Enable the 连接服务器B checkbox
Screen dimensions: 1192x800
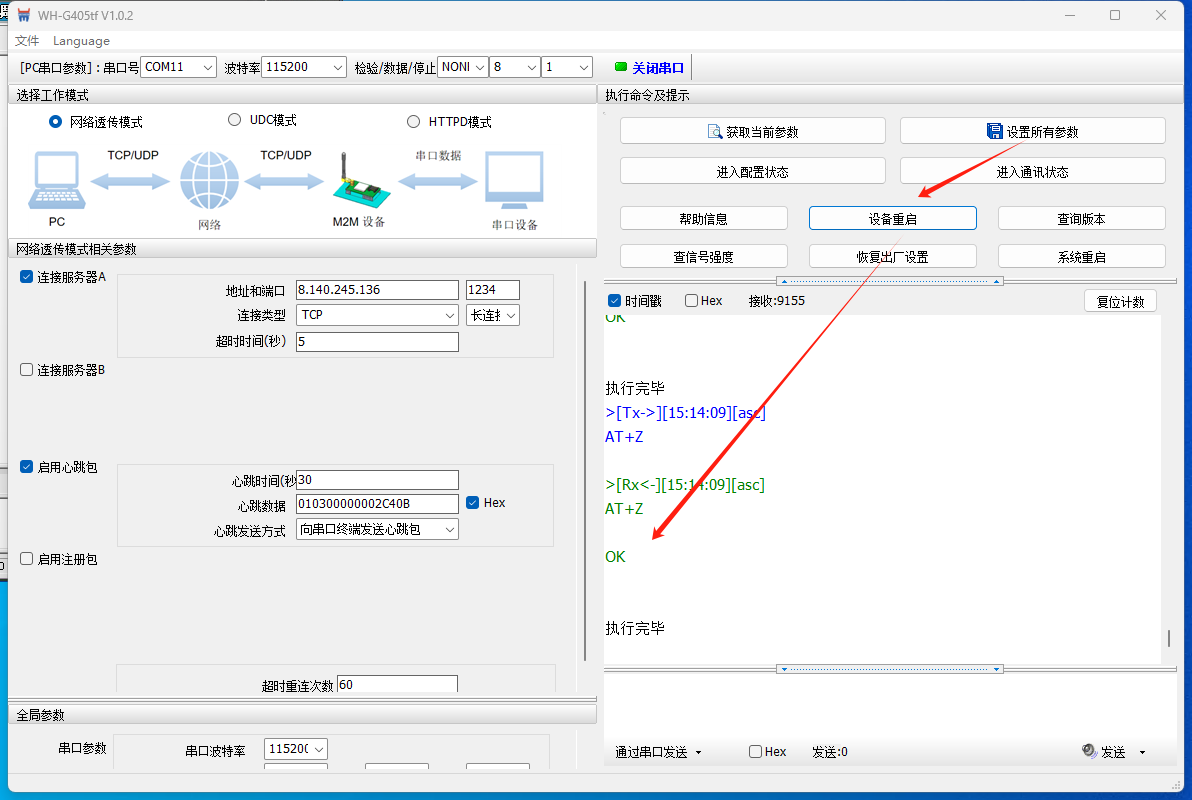pos(27,370)
